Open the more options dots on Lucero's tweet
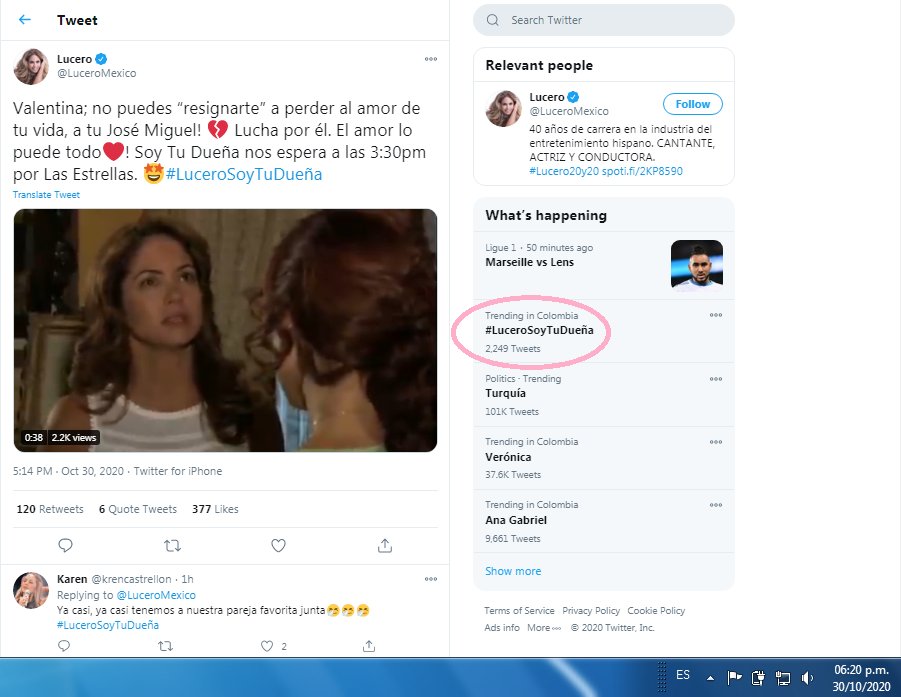The height and width of the screenshot is (697, 901). (431, 59)
